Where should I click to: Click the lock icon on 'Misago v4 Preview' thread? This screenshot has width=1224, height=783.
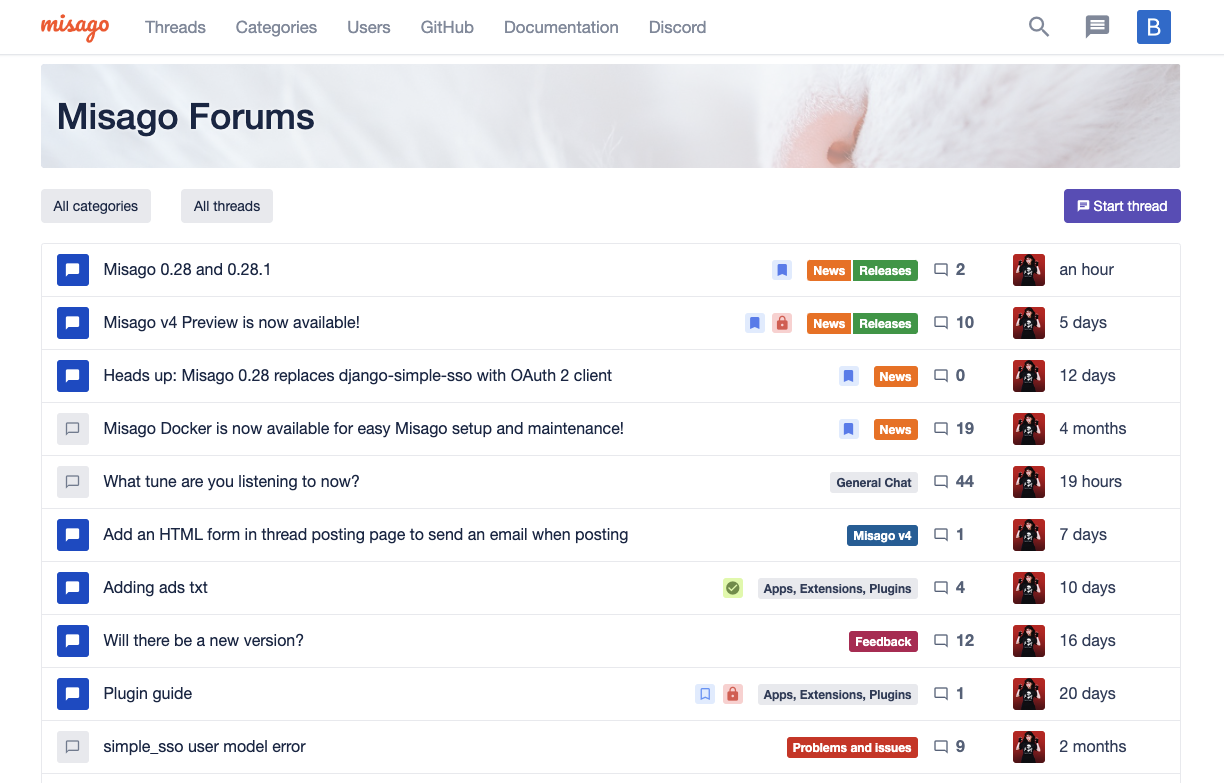781,323
